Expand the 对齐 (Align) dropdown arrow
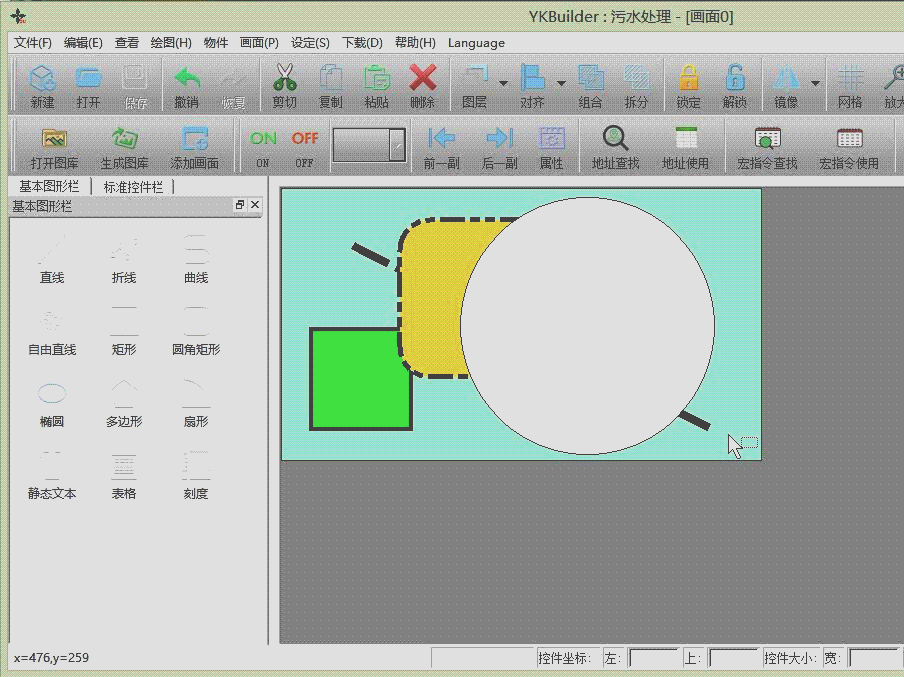The height and width of the screenshot is (677, 904). [x=561, y=84]
